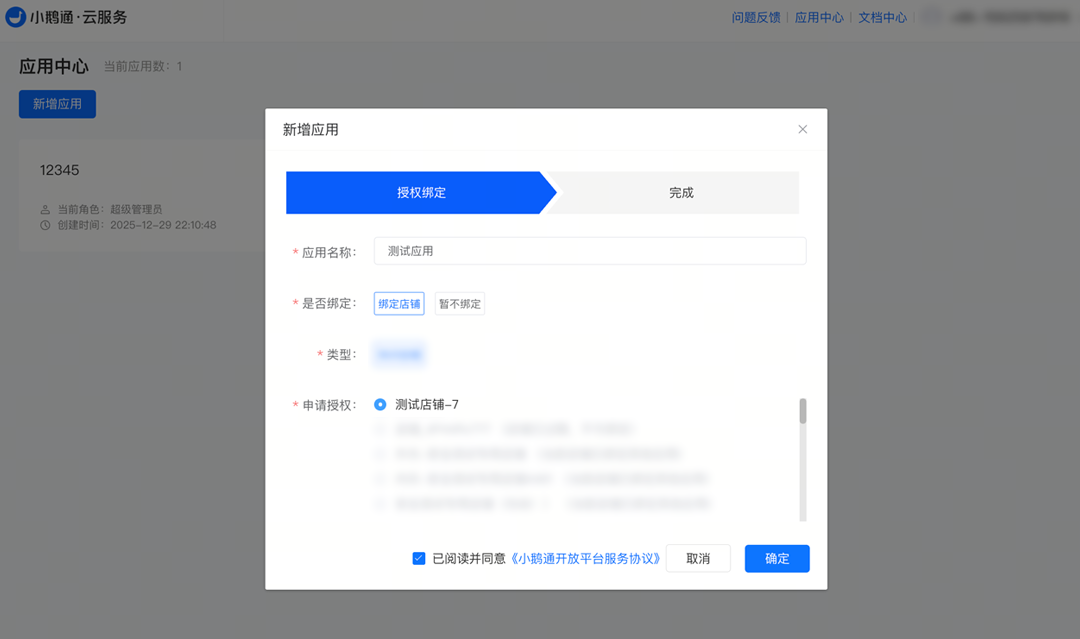Image resolution: width=1080 pixels, height=639 pixels.
Task: Select the 暂不绑定 option
Action: (x=460, y=304)
